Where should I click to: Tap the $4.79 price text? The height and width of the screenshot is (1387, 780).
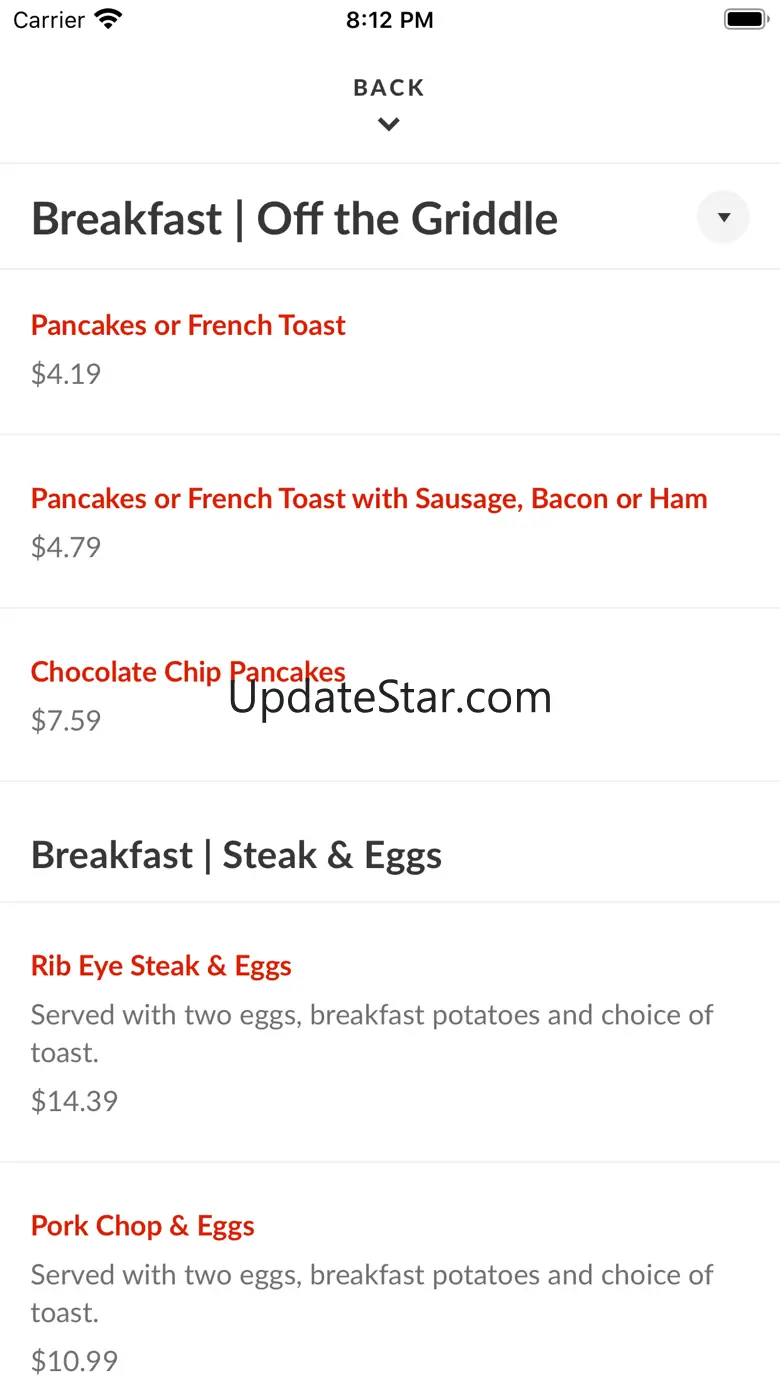(x=66, y=547)
